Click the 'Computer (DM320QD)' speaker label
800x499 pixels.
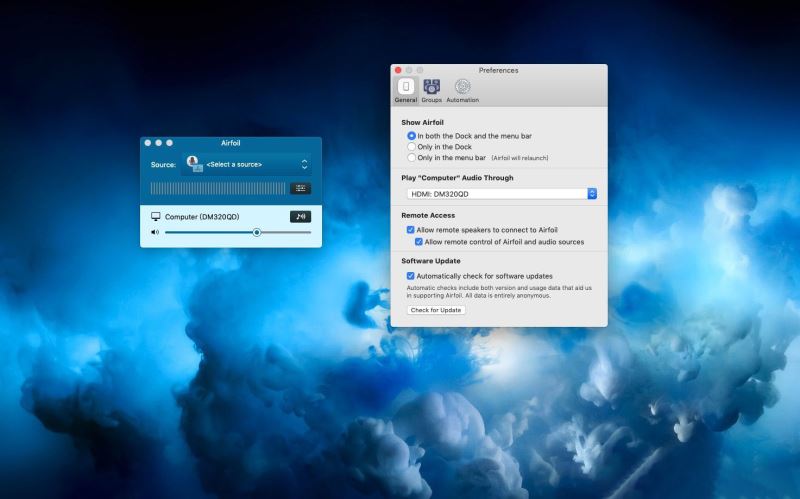(202, 217)
